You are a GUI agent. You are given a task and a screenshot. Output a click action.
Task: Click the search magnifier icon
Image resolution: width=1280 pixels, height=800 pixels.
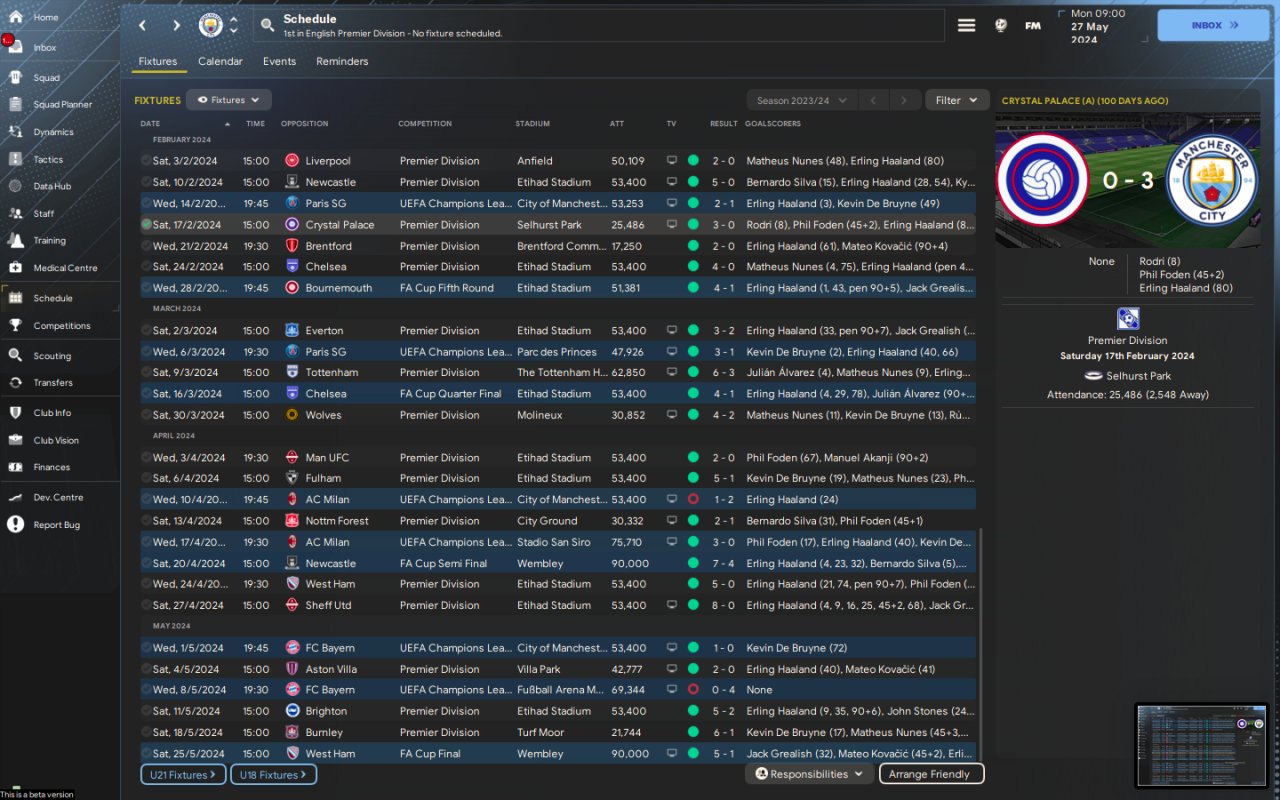click(x=267, y=25)
